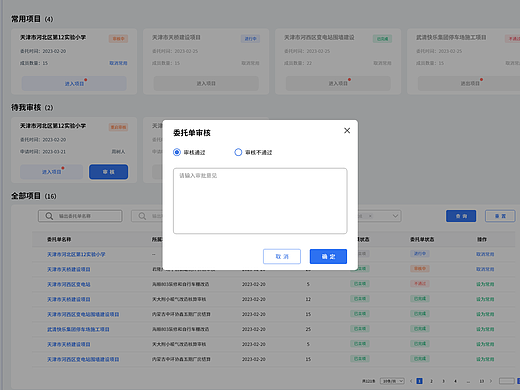
Task: Open the 武清快乐集团停车场施工项目 table link
Action: tap(78, 329)
